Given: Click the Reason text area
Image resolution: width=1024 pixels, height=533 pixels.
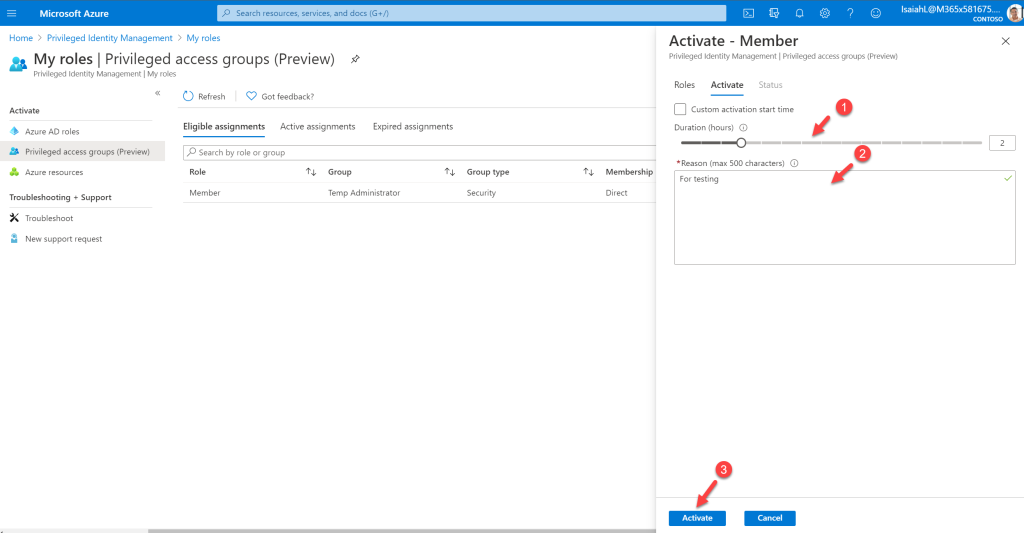Looking at the screenshot, I should (x=844, y=218).
